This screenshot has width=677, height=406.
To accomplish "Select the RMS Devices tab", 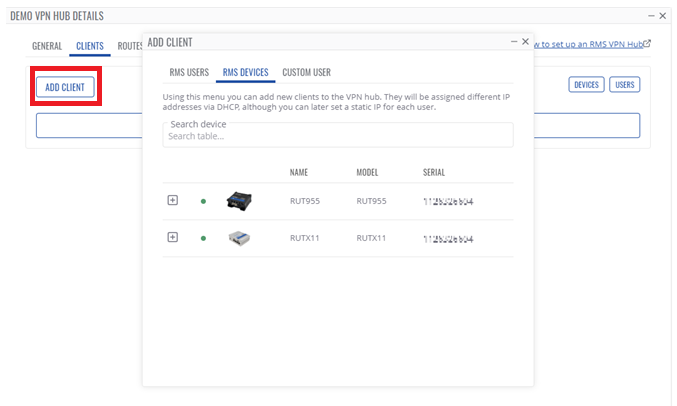I will (245, 72).
